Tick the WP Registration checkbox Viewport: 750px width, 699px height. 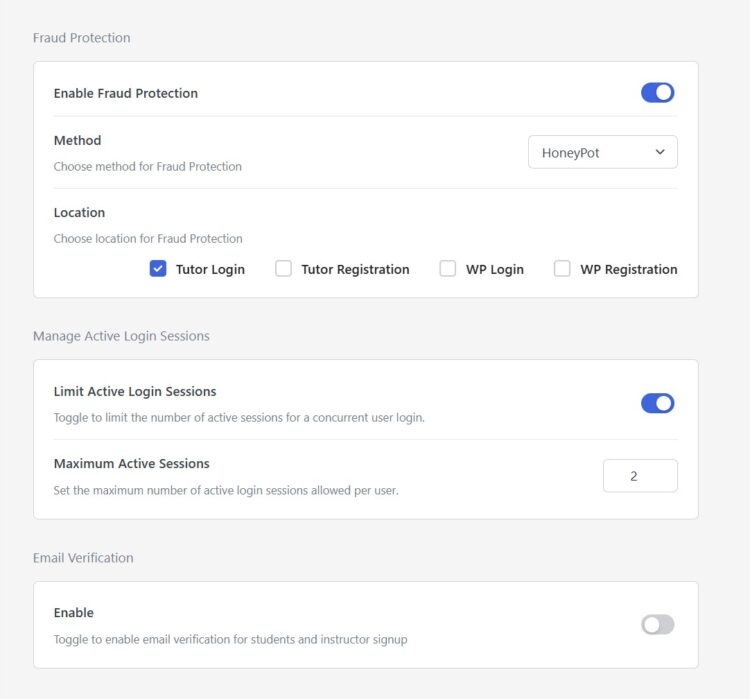(x=562, y=269)
